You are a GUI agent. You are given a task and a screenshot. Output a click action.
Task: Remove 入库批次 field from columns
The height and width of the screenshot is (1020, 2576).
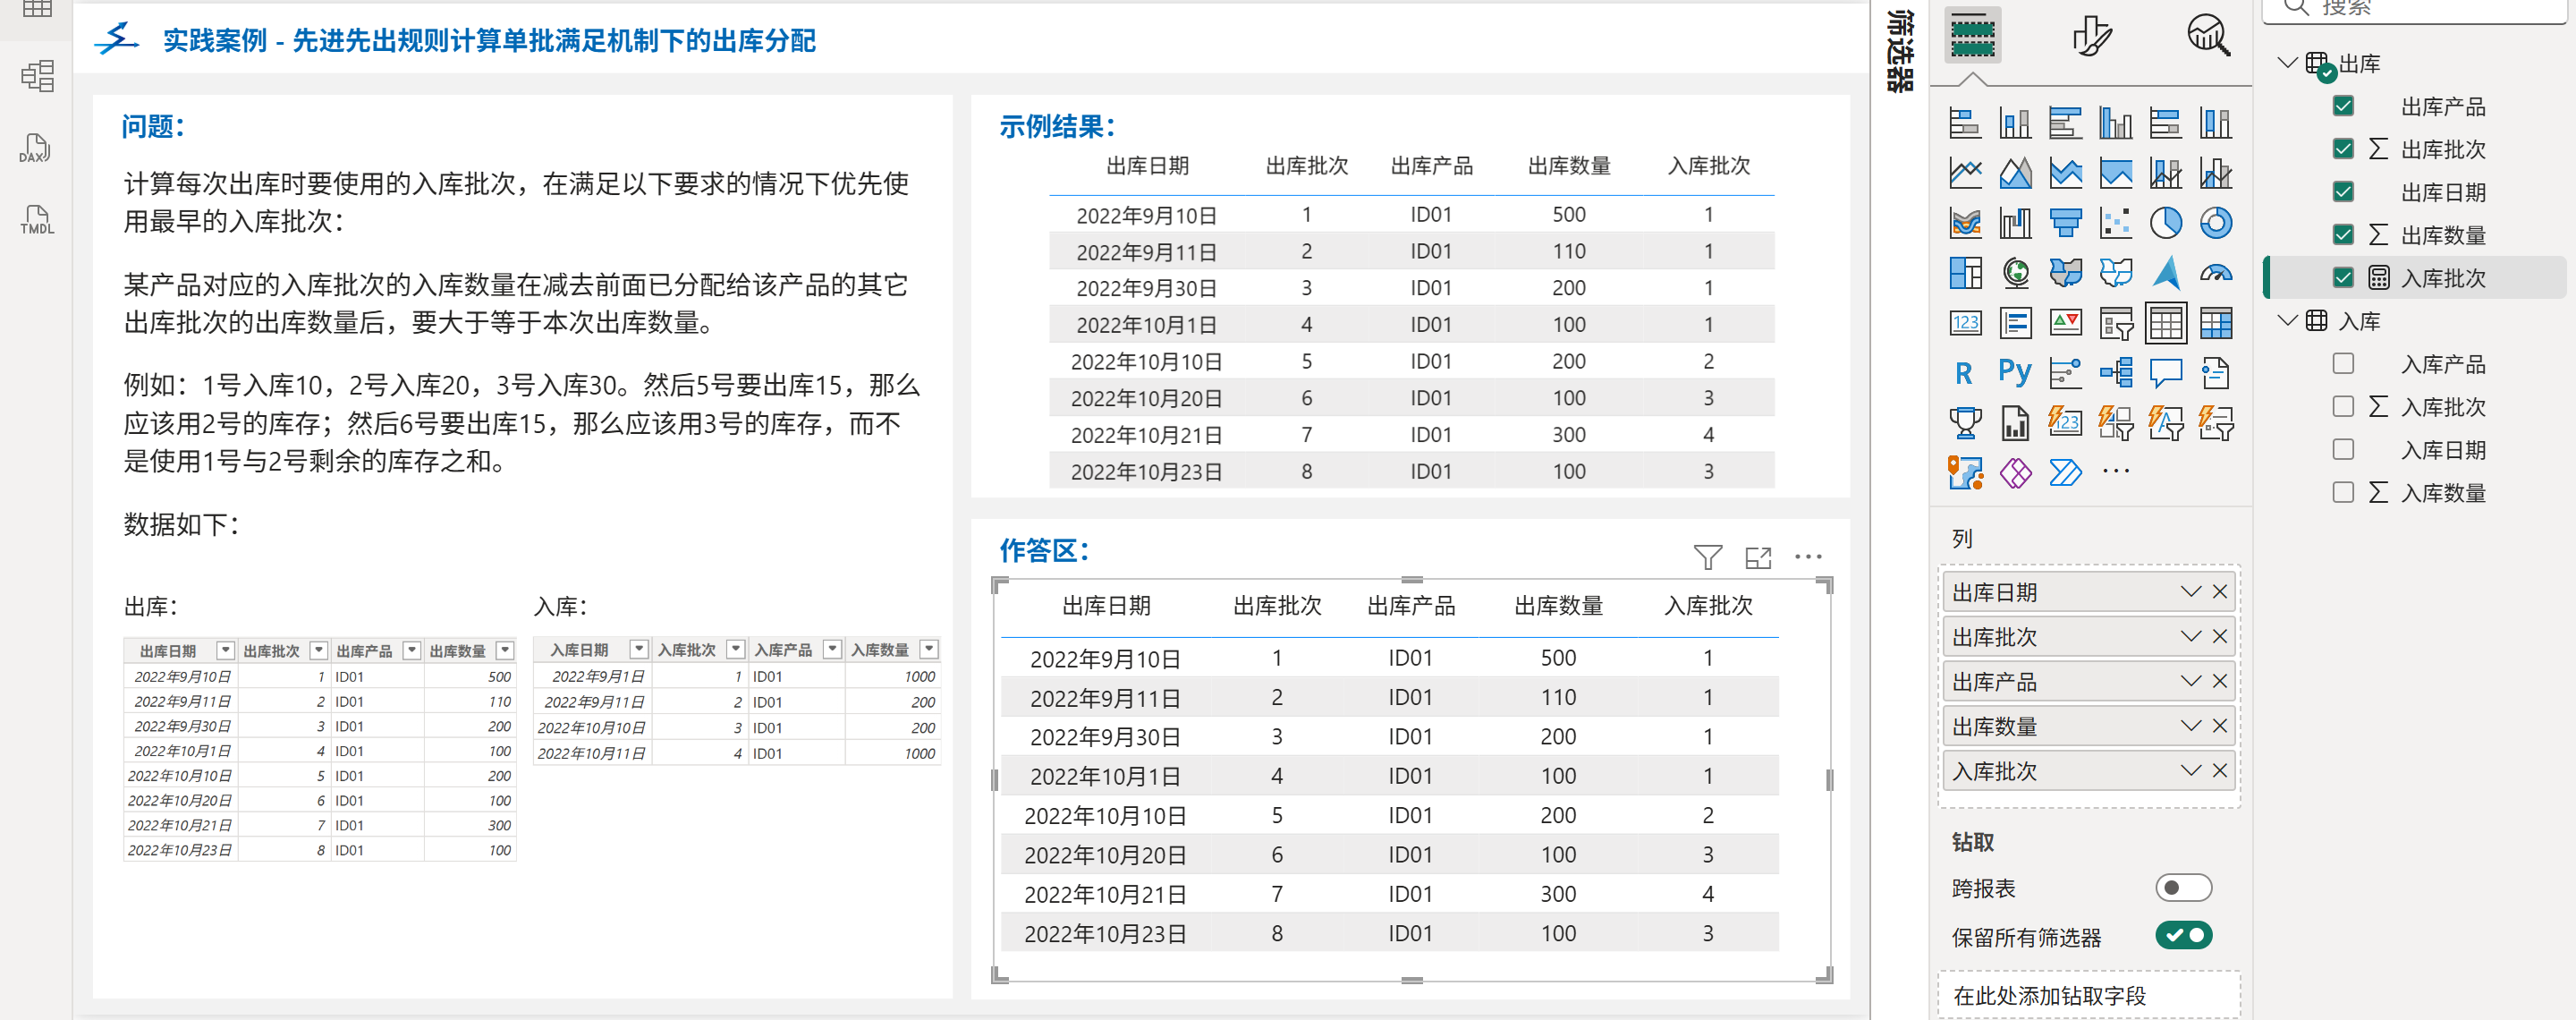click(x=2220, y=771)
